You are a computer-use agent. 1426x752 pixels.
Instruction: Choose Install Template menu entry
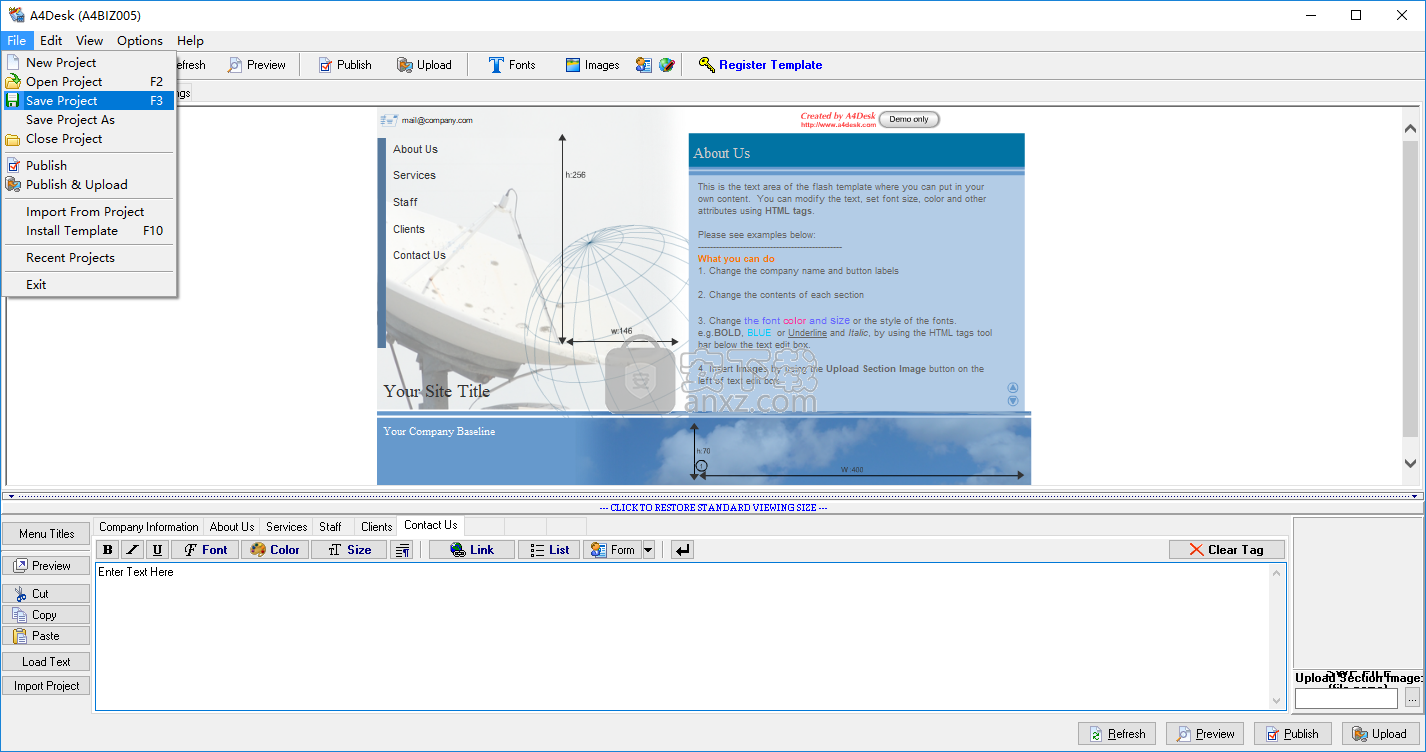89,231
